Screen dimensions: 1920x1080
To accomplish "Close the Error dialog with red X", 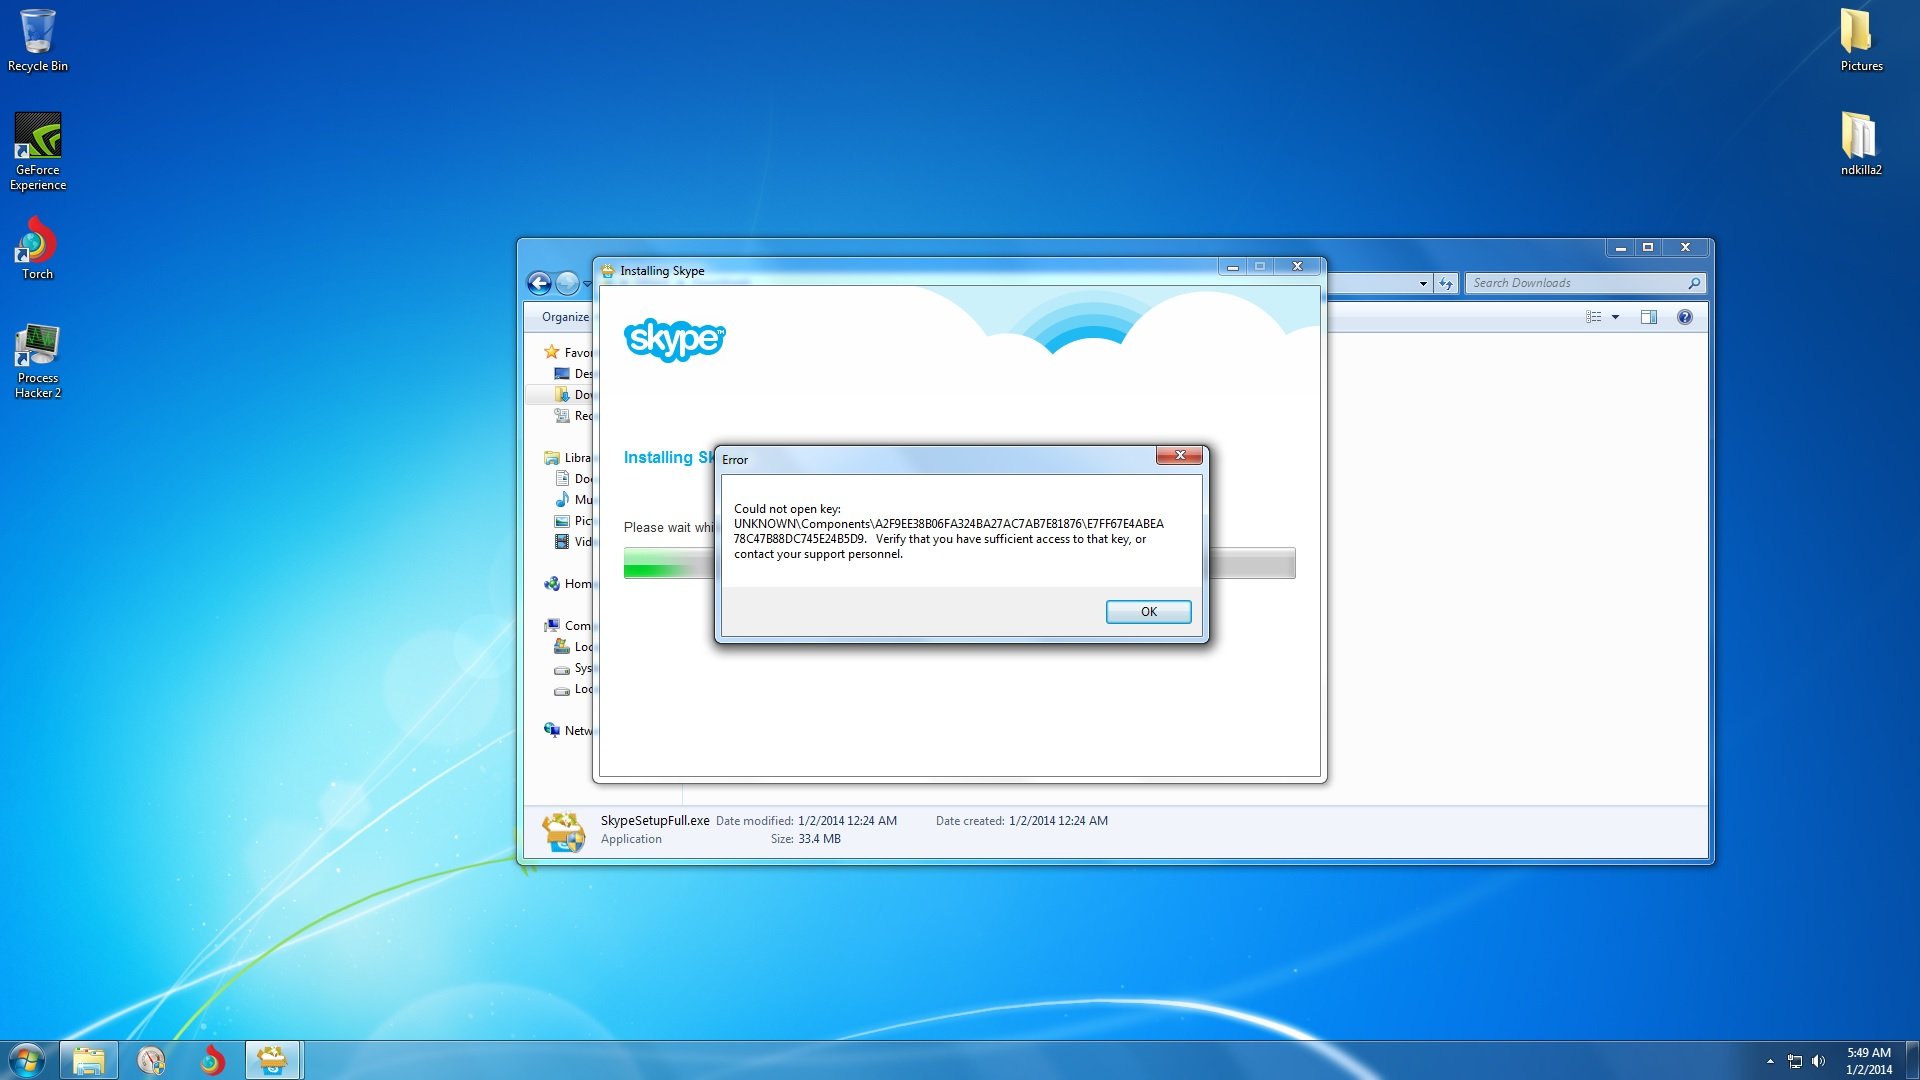I will [1180, 455].
